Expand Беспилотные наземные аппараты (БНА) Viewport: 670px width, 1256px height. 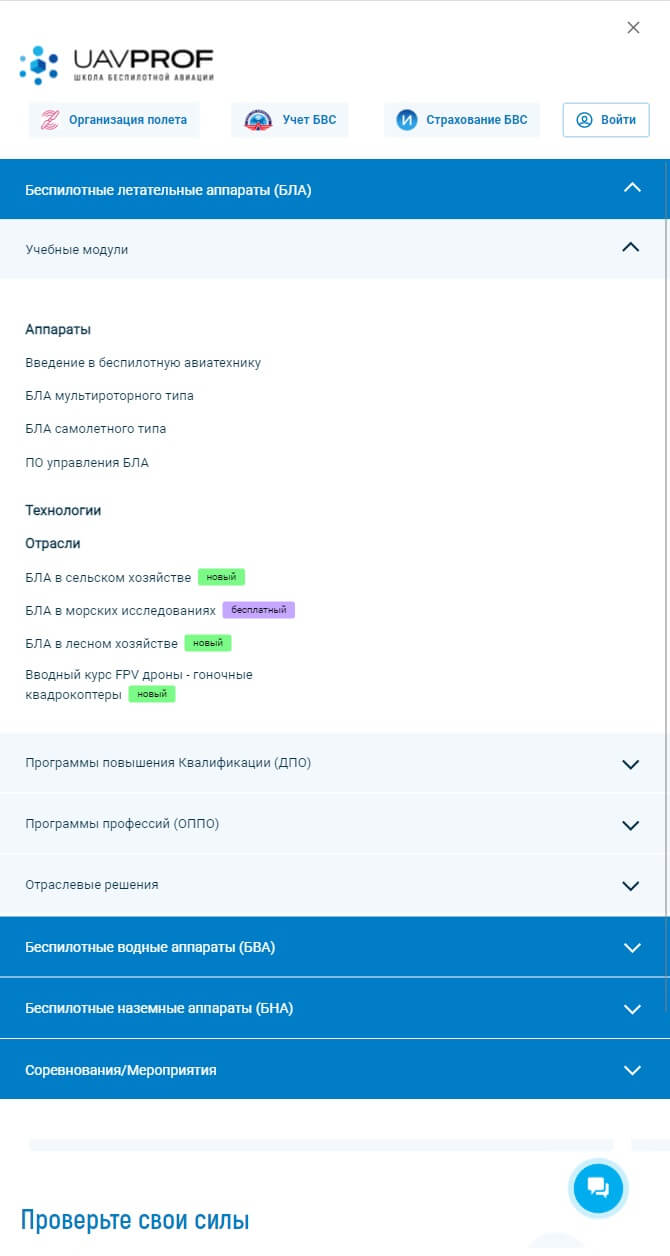pyautogui.click(x=334, y=1008)
